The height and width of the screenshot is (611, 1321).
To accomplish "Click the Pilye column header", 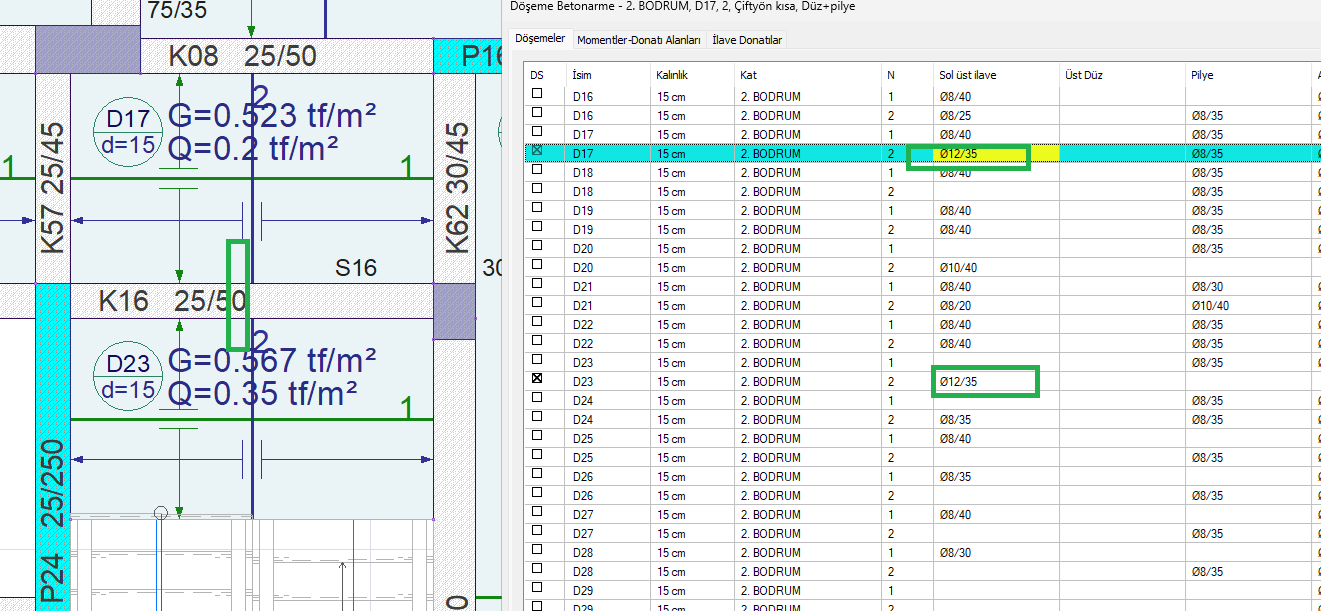I will pyautogui.click(x=1202, y=75).
